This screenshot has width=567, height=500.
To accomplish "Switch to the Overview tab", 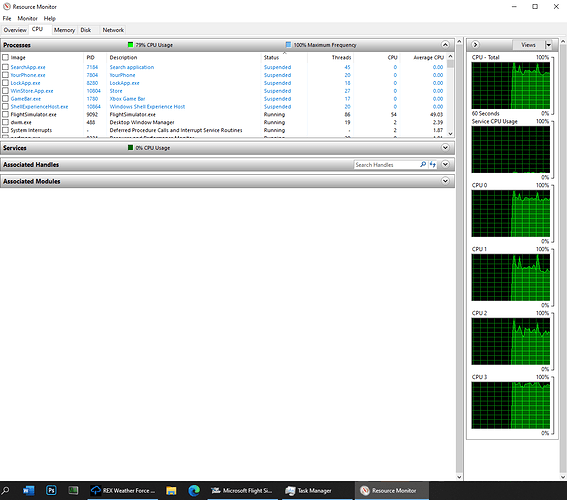I will pos(15,30).
